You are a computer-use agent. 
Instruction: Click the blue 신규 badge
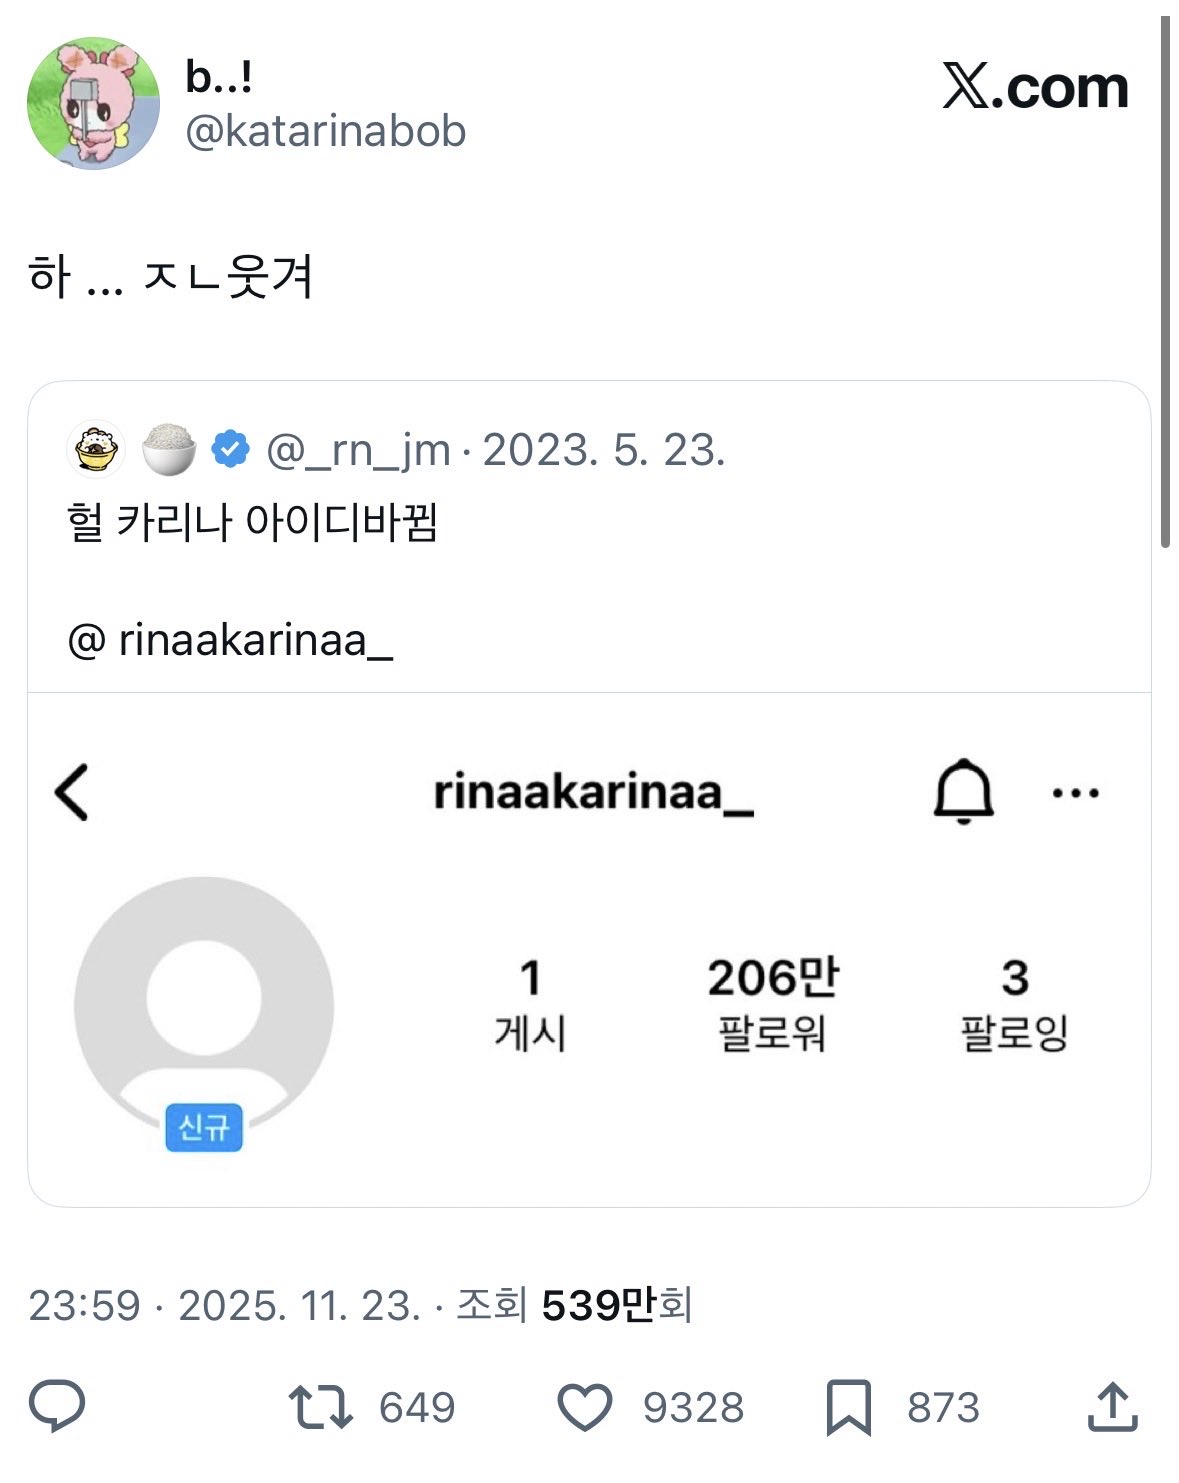tap(204, 1127)
